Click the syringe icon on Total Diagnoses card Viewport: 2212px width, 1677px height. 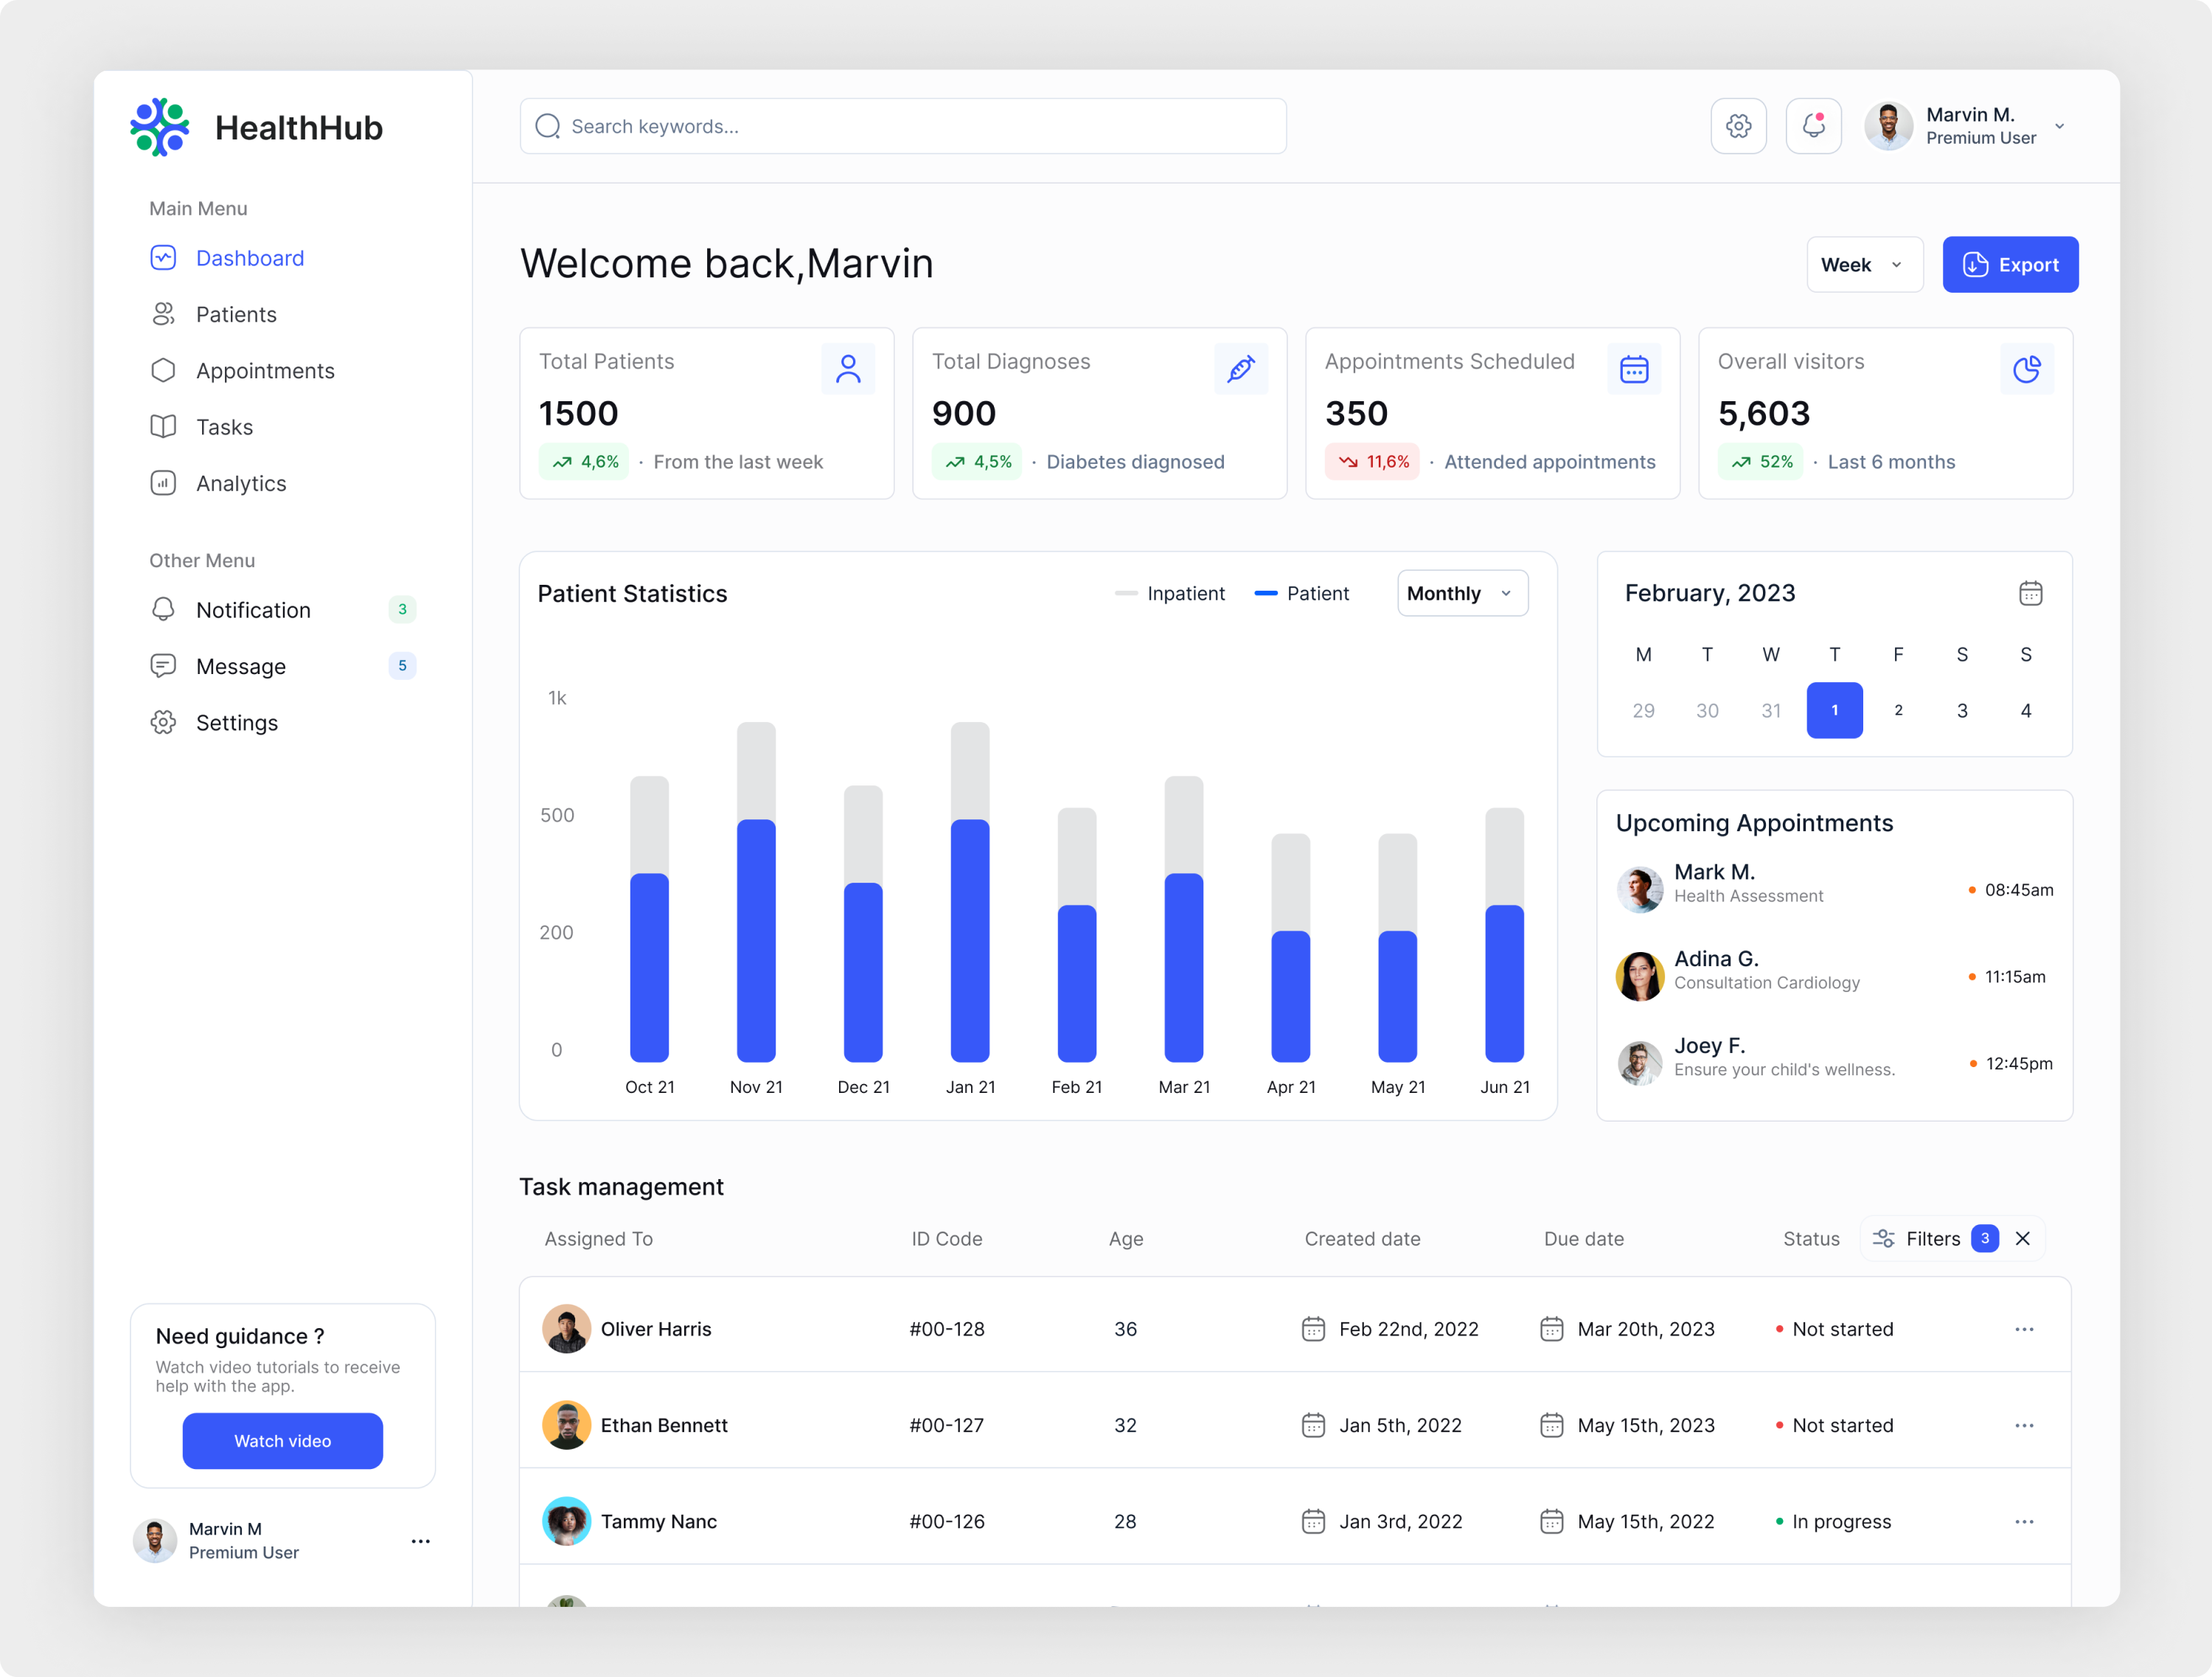click(x=1241, y=369)
